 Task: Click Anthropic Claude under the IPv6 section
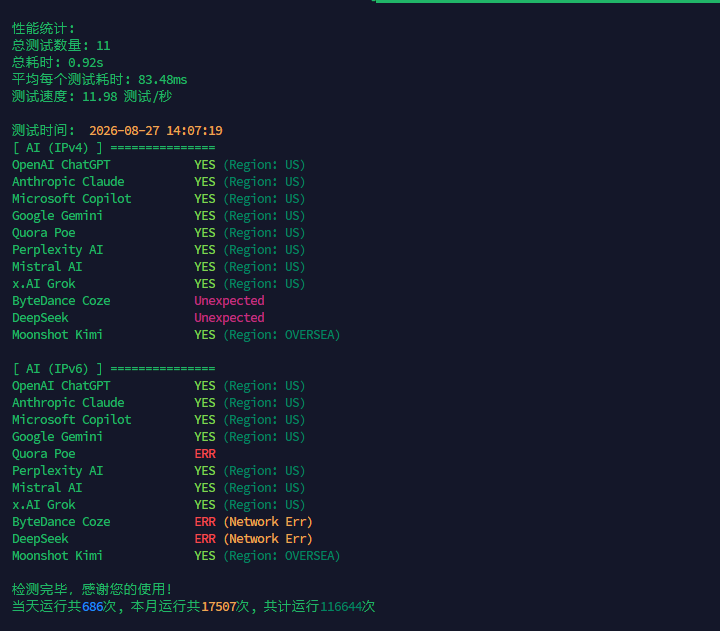coord(68,402)
